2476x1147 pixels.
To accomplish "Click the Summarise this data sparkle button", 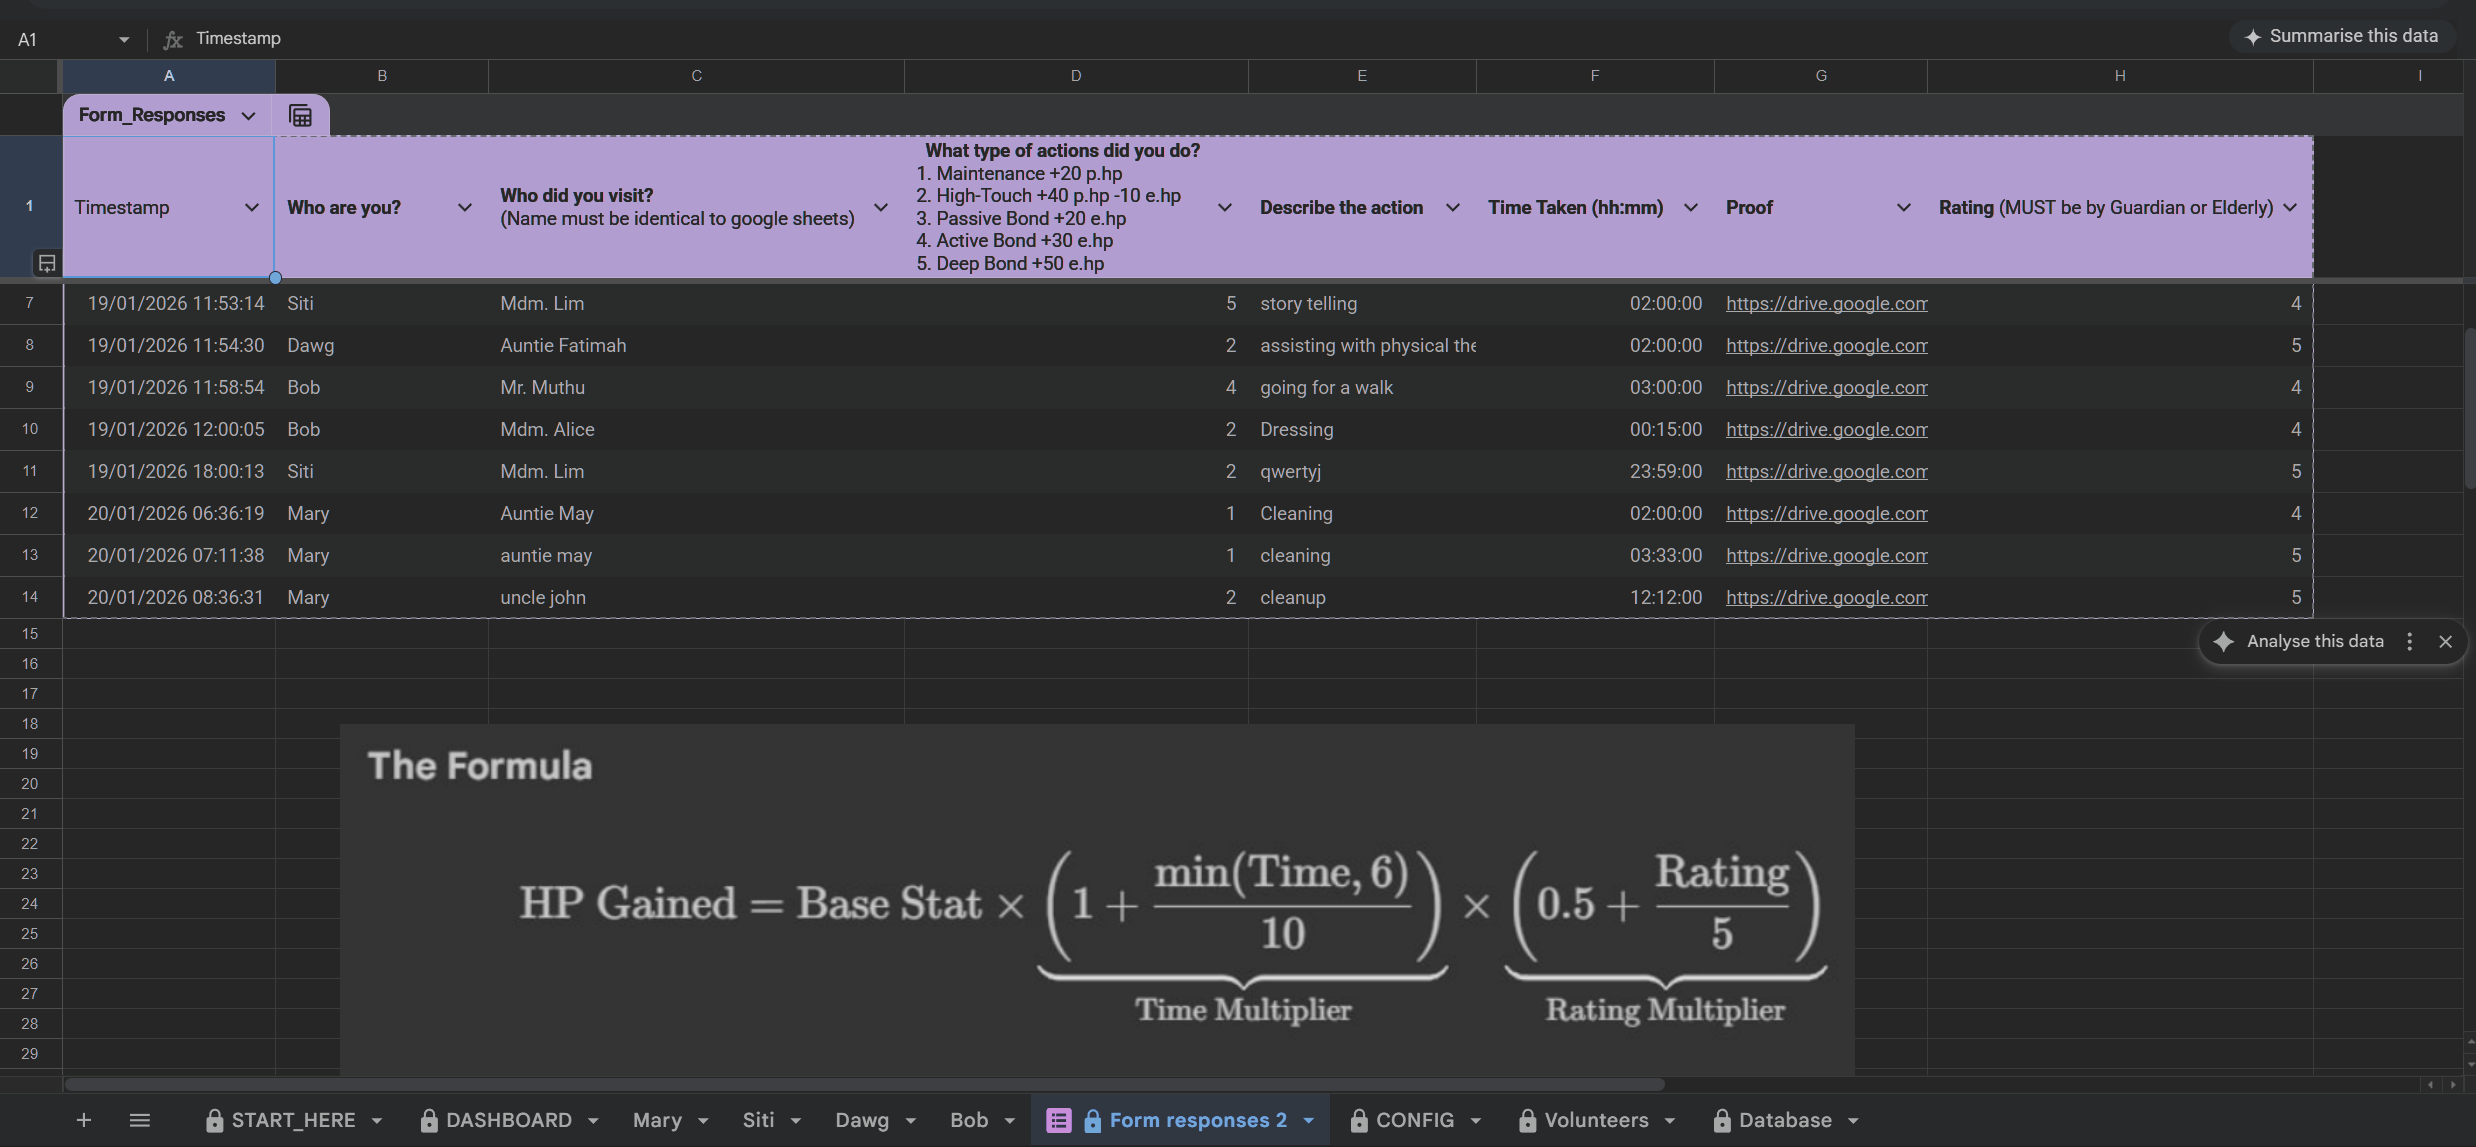I will click(2340, 36).
